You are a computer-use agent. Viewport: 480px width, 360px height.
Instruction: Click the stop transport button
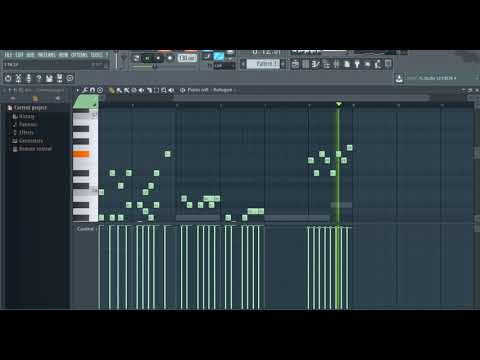pyautogui.click(x=158, y=58)
